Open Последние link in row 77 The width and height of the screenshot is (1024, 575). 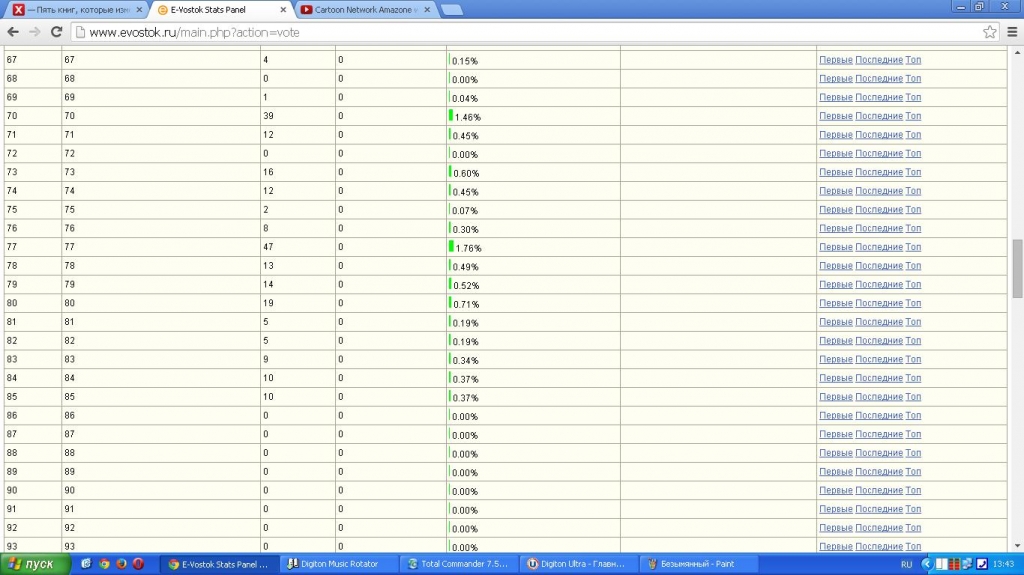[x=878, y=247]
